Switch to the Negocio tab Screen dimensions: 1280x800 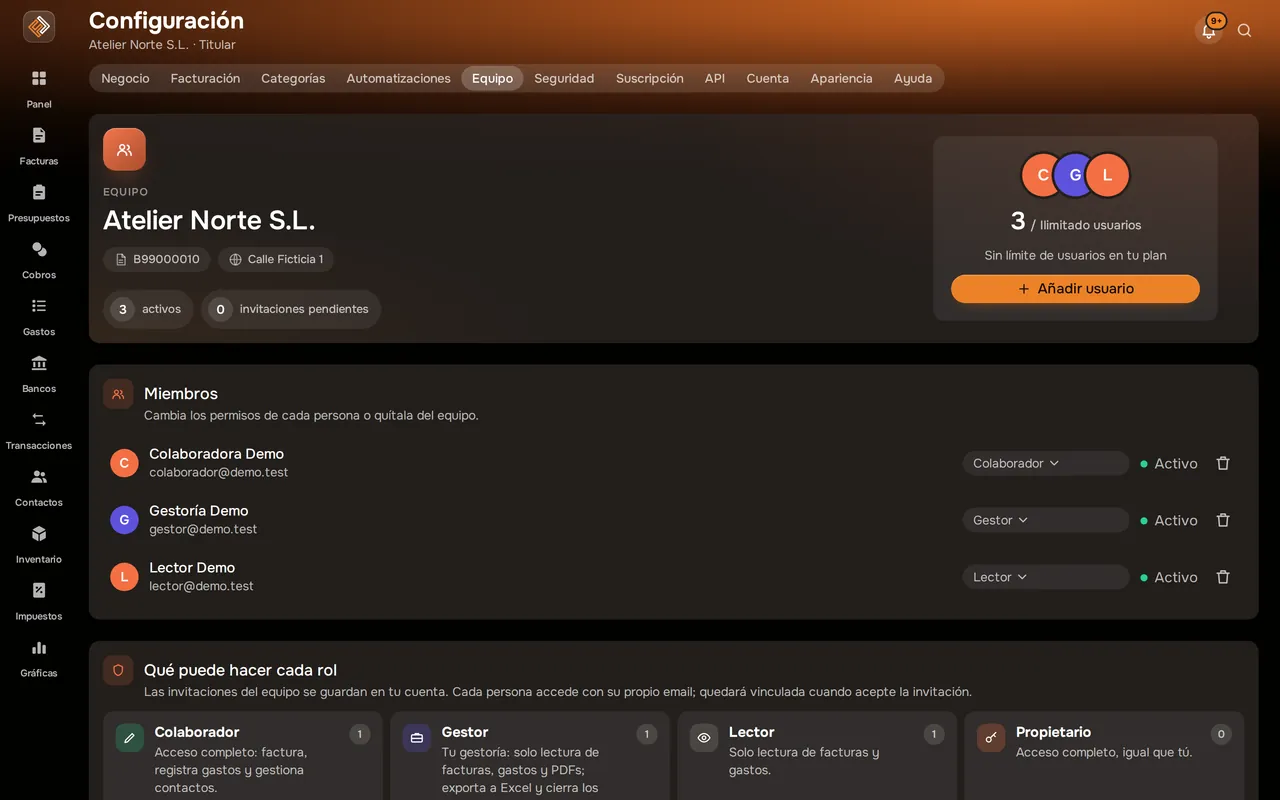point(125,78)
